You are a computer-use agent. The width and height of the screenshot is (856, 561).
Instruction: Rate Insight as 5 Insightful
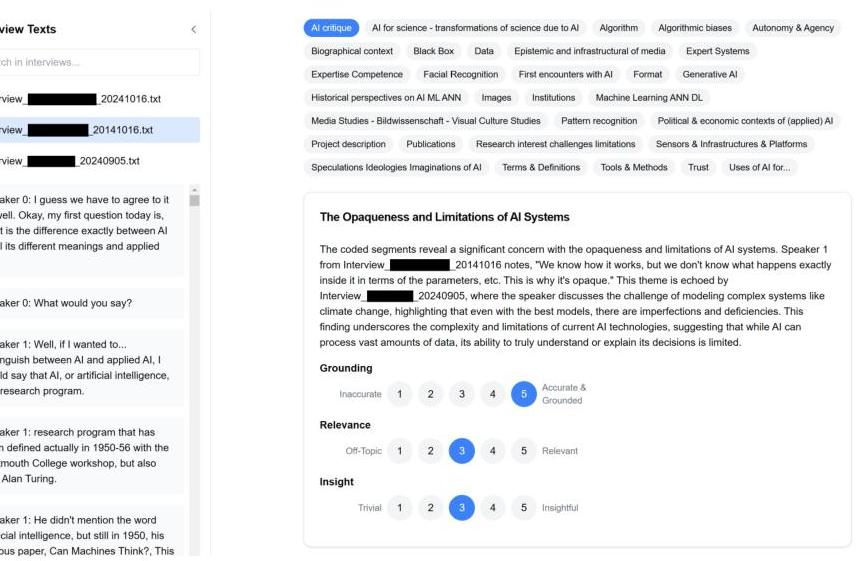tap(524, 508)
